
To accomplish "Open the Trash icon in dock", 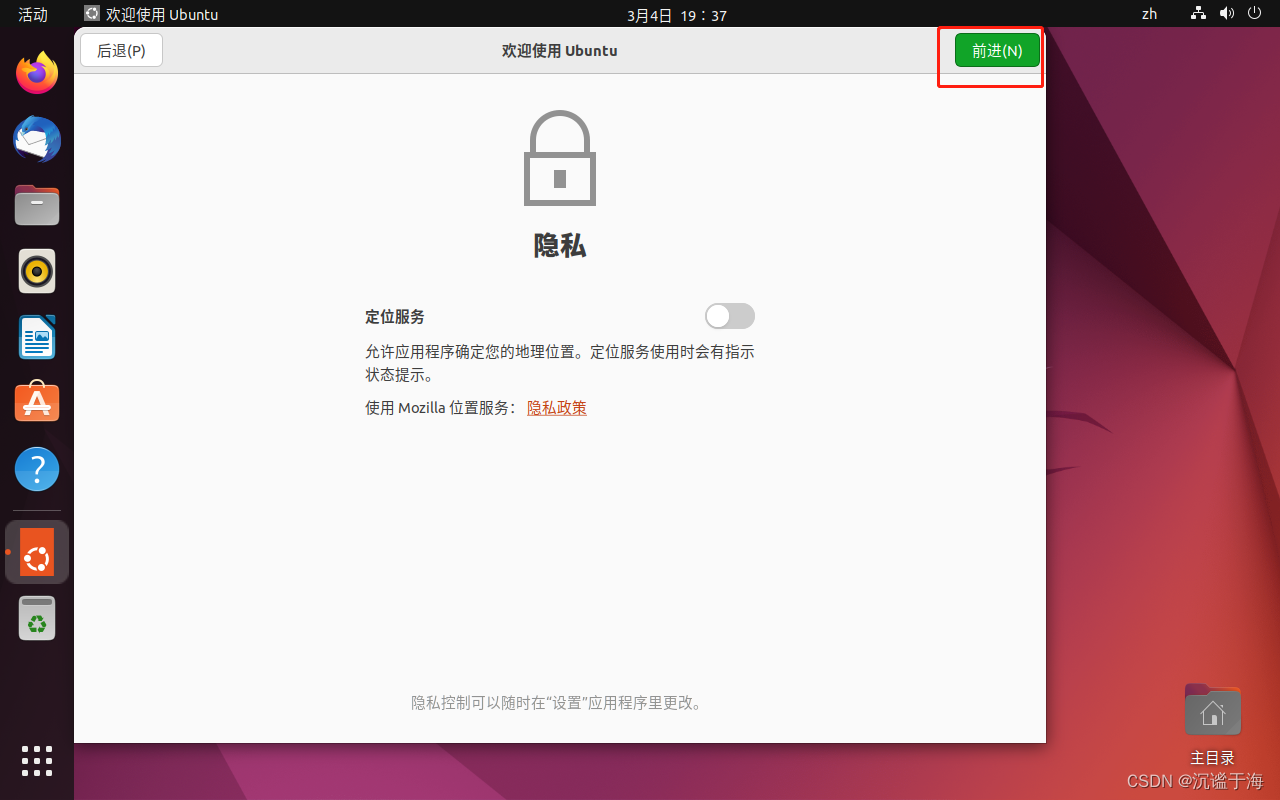I will tap(37, 618).
